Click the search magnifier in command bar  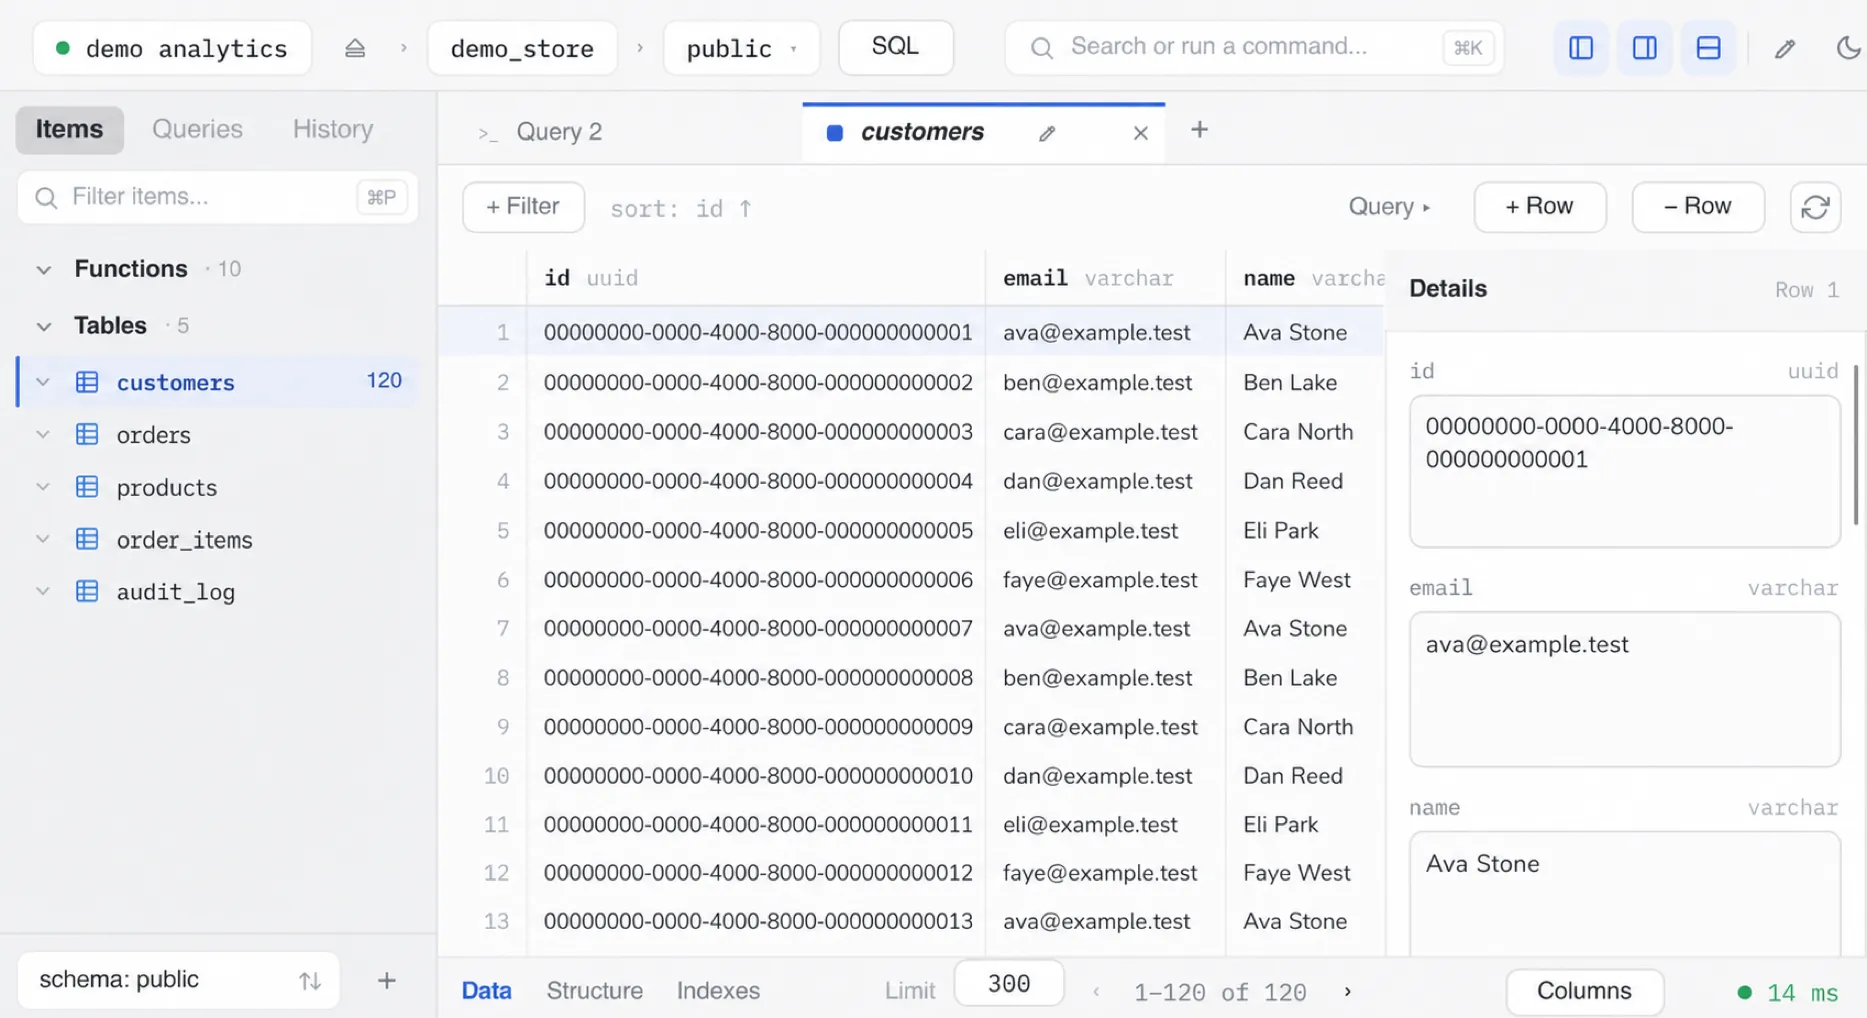tap(1041, 48)
